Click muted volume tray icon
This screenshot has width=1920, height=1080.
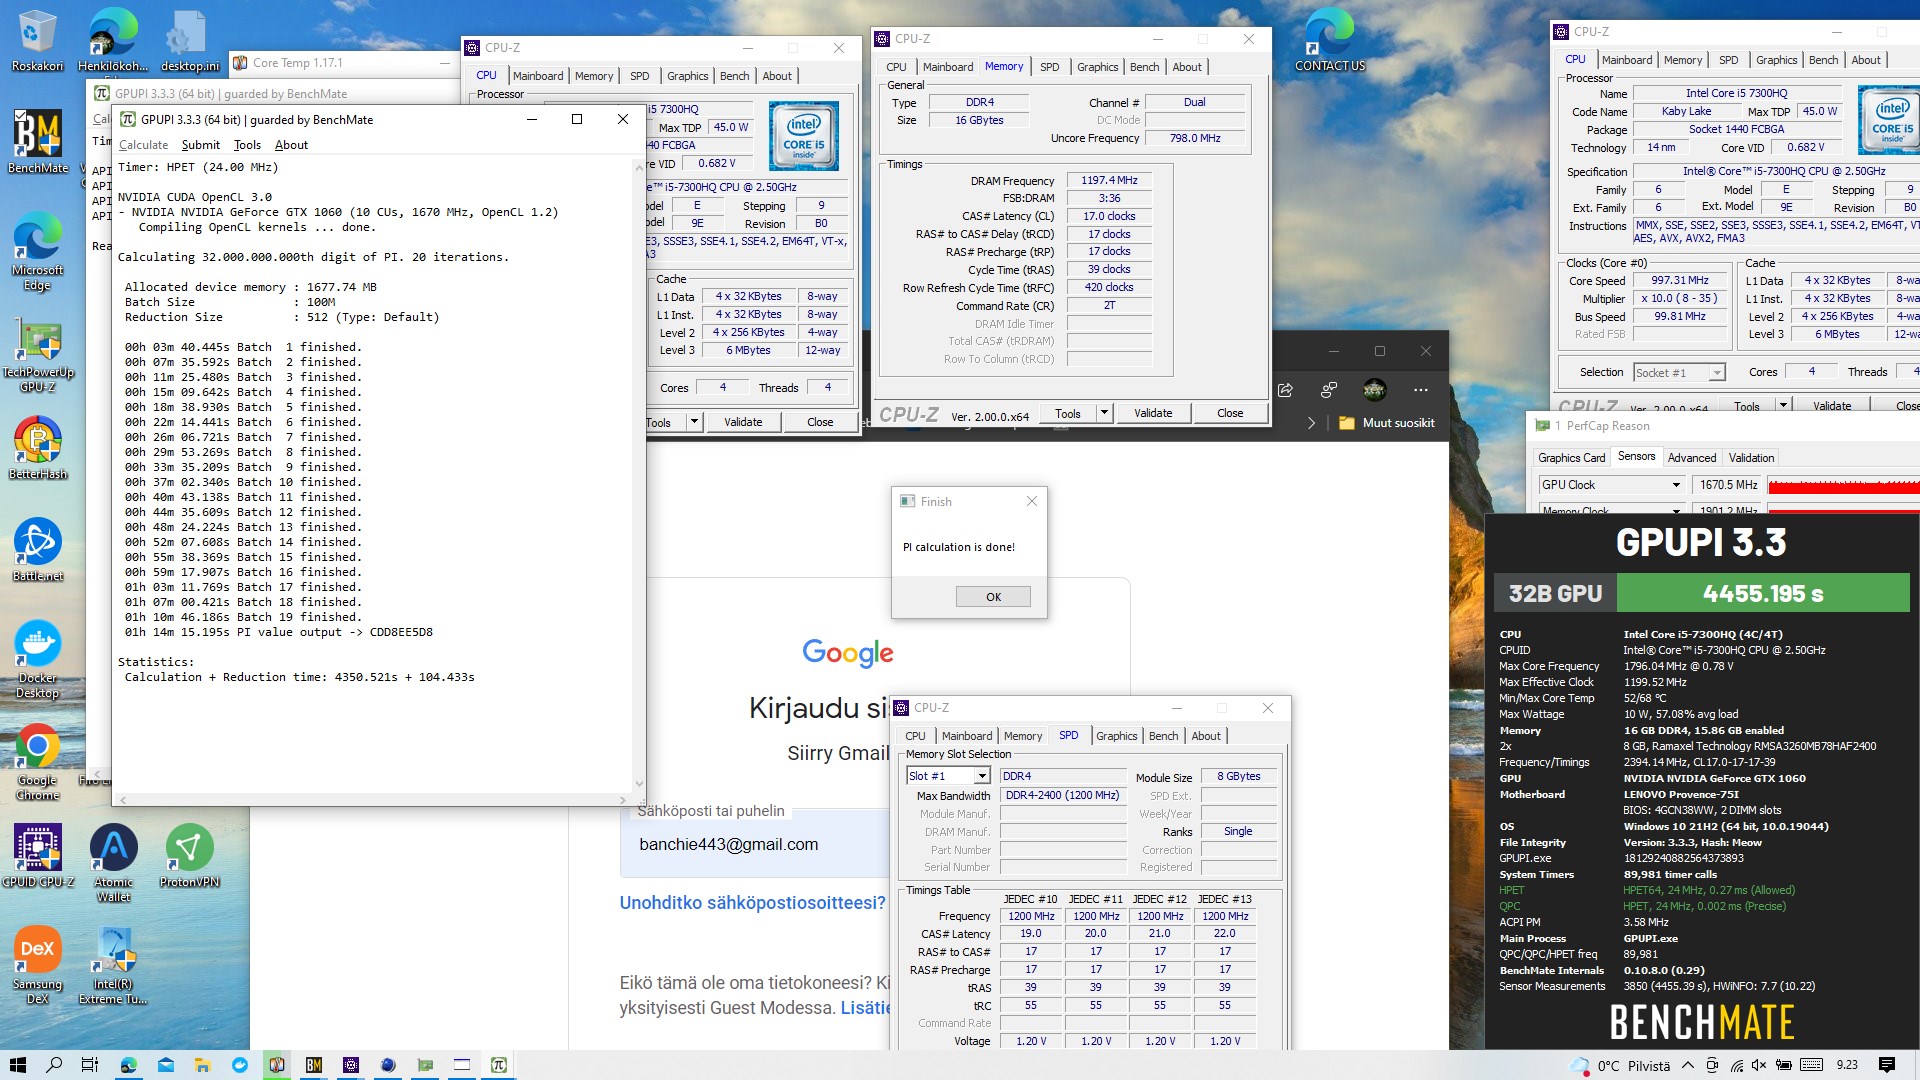(x=1760, y=1065)
